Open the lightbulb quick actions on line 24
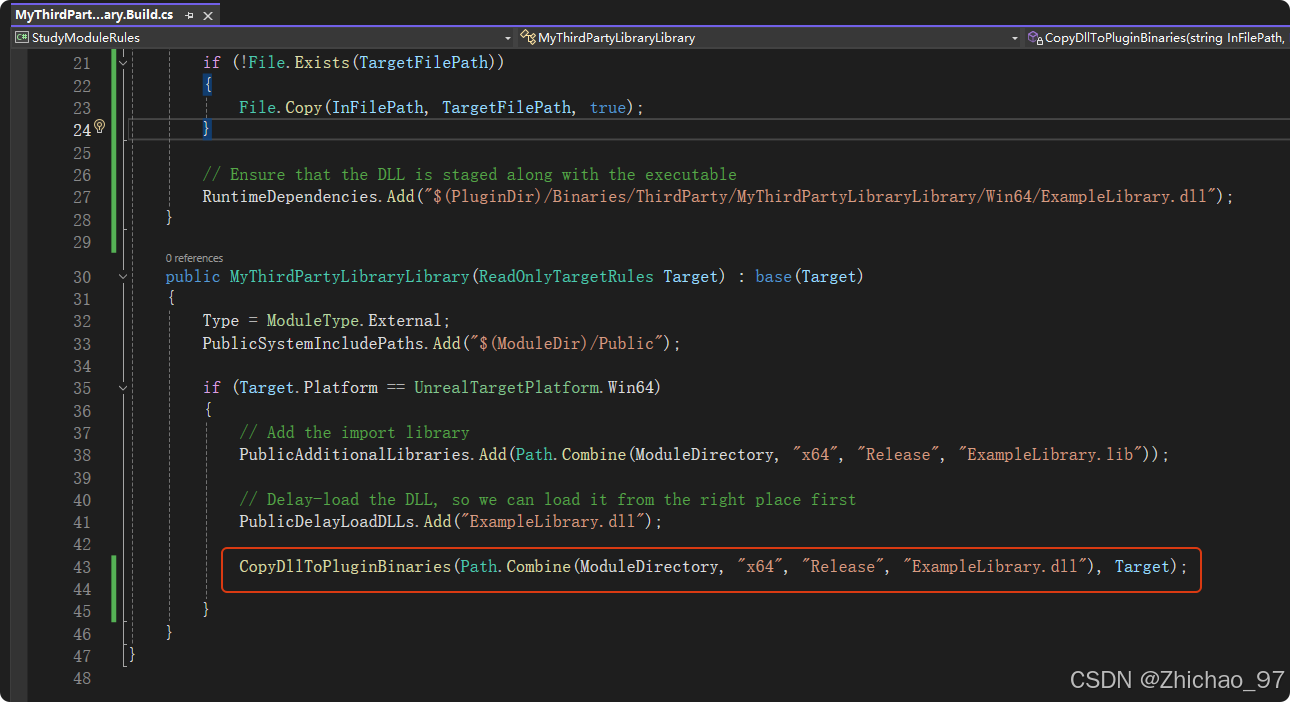This screenshot has width=1290, height=702. point(100,128)
